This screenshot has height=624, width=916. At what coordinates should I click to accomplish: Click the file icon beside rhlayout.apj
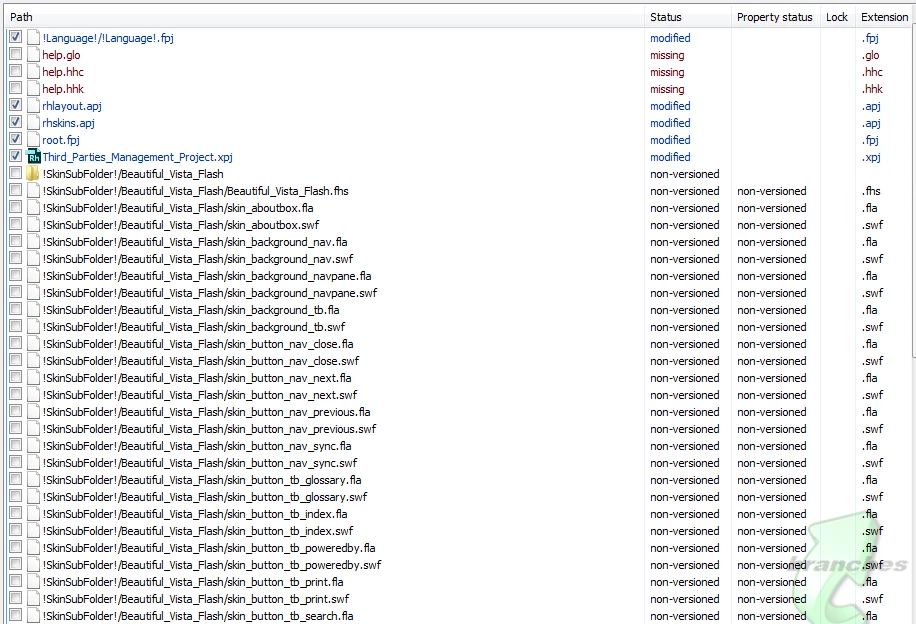33,106
